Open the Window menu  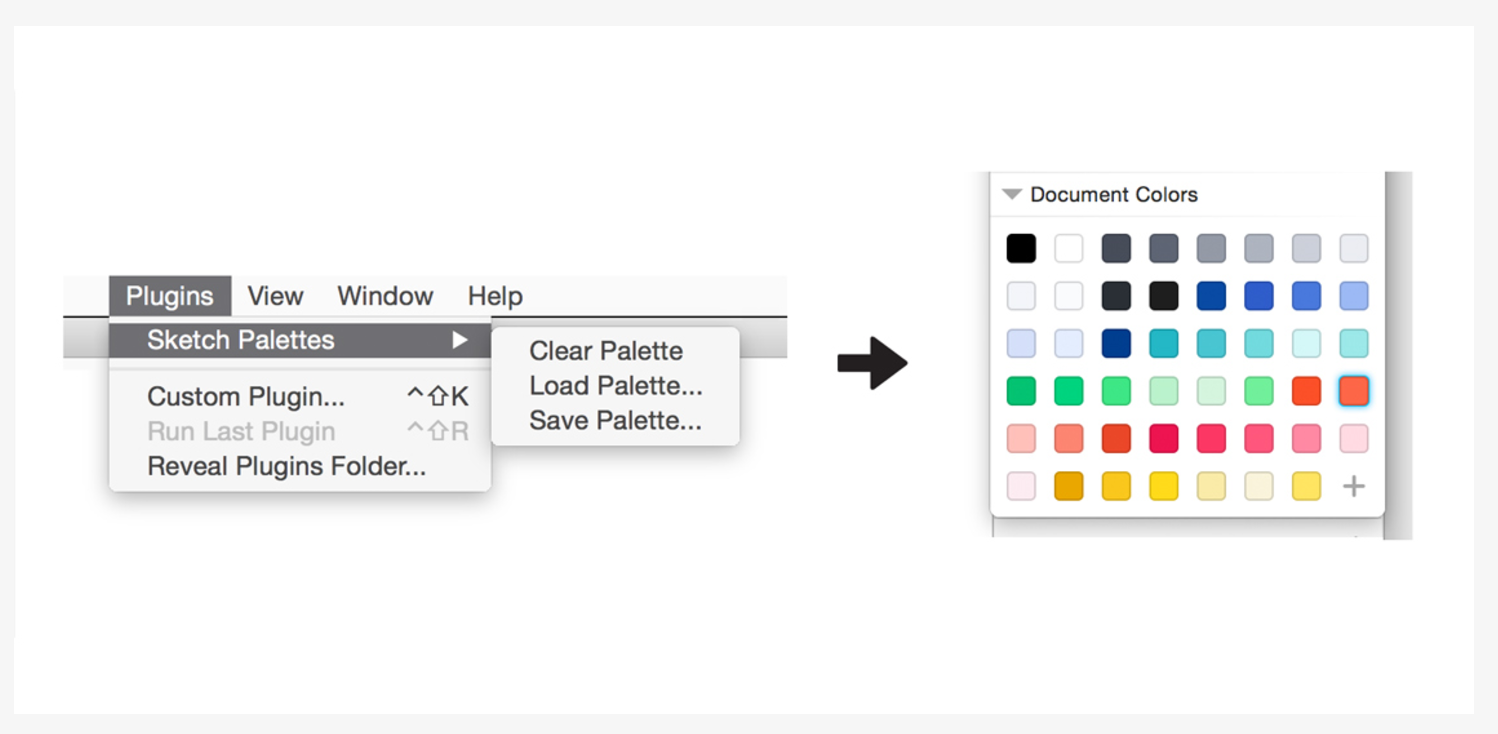[385, 296]
